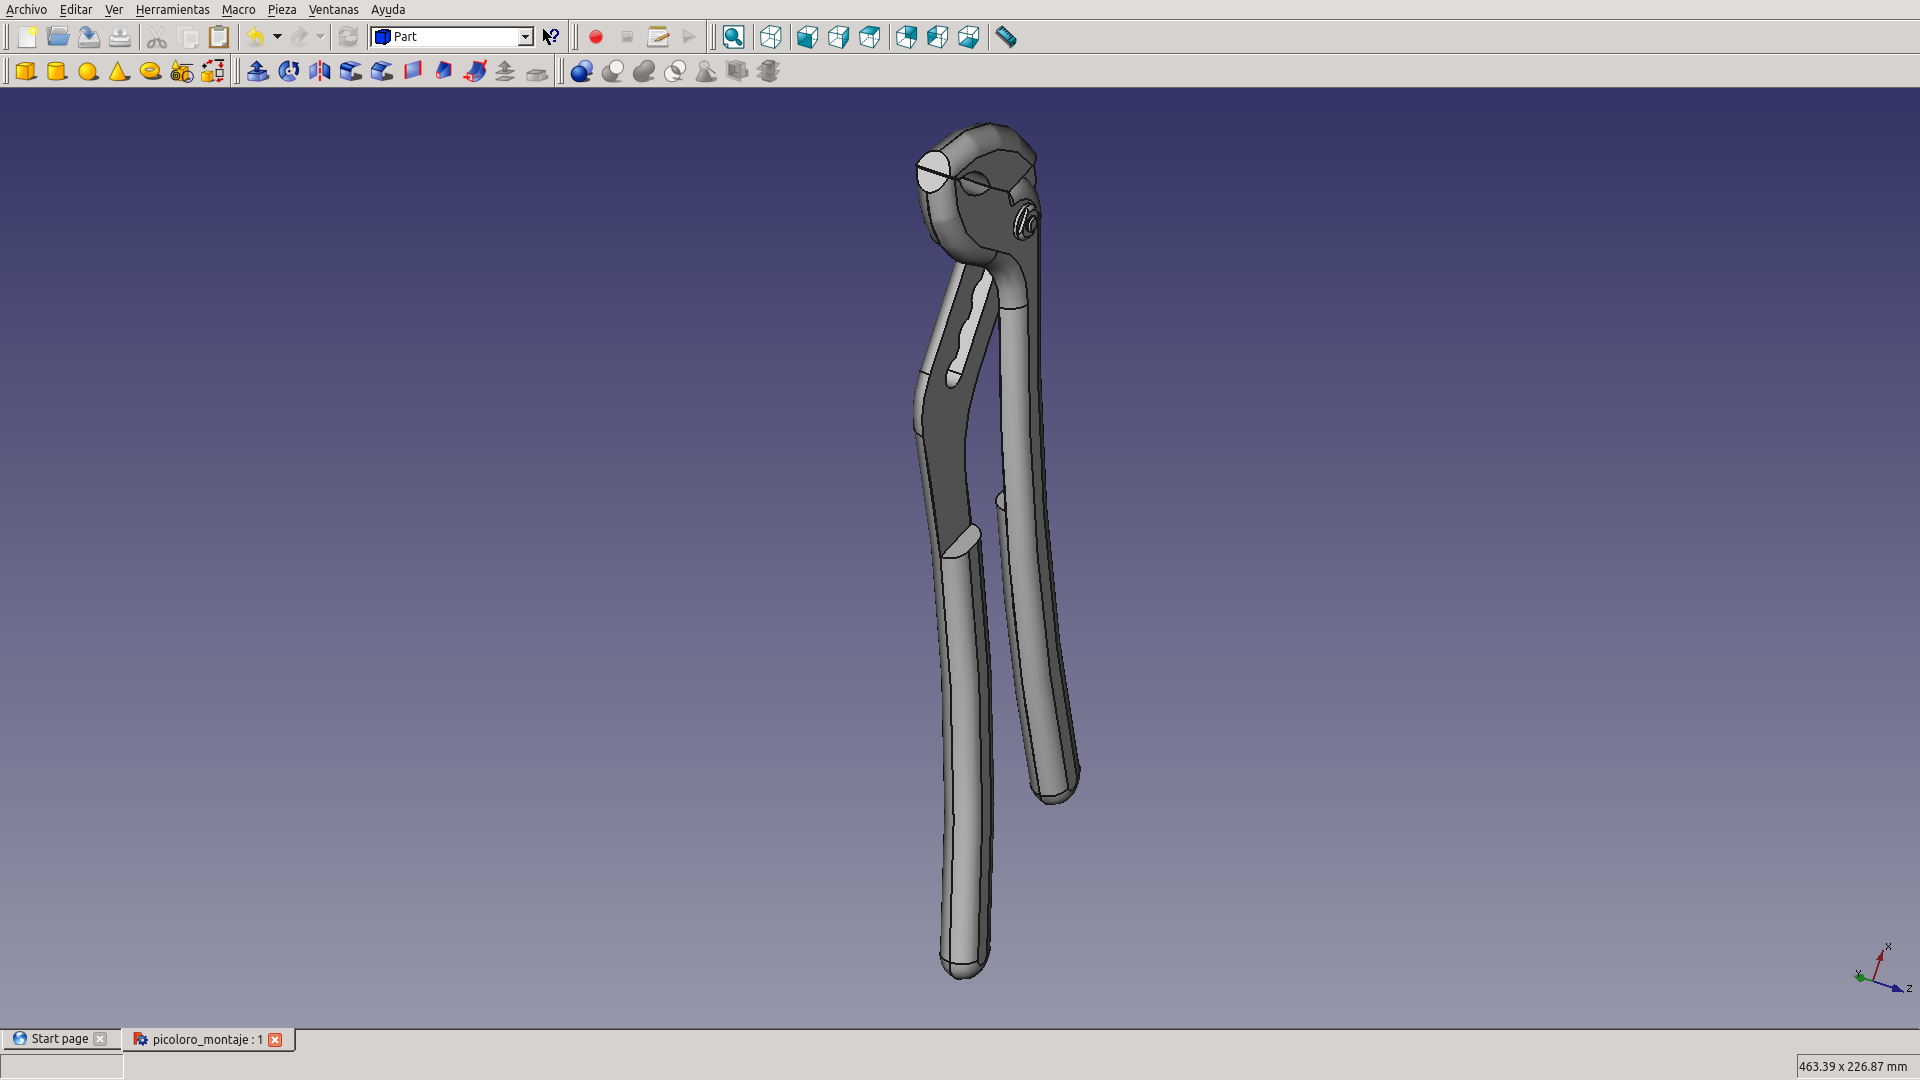Screen dimensions: 1920x1080
Task: Switch to axonometric view cube
Action: click(770, 37)
